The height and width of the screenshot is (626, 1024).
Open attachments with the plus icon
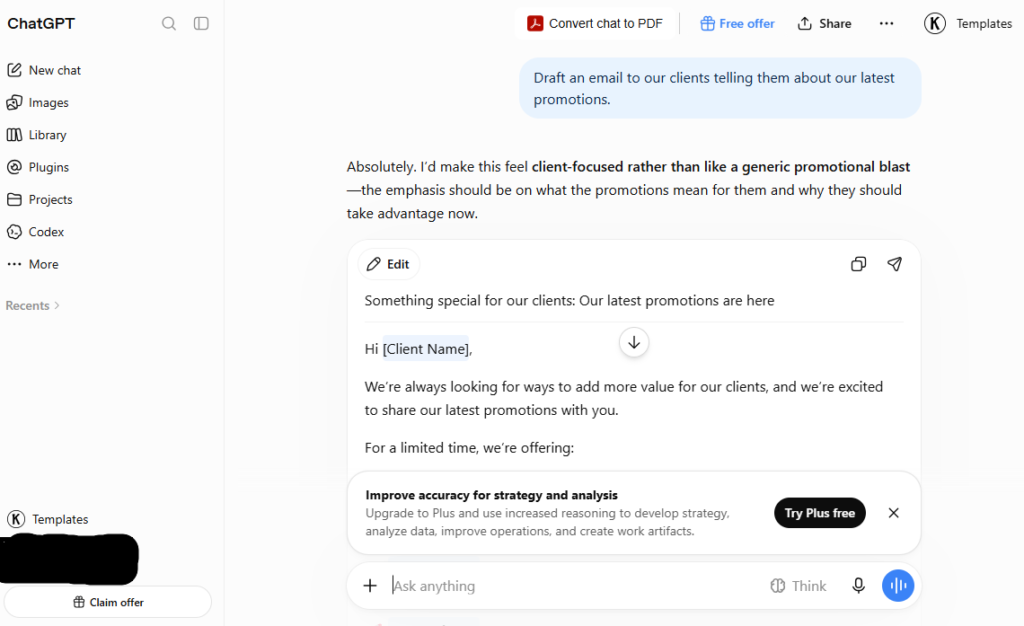(370, 586)
